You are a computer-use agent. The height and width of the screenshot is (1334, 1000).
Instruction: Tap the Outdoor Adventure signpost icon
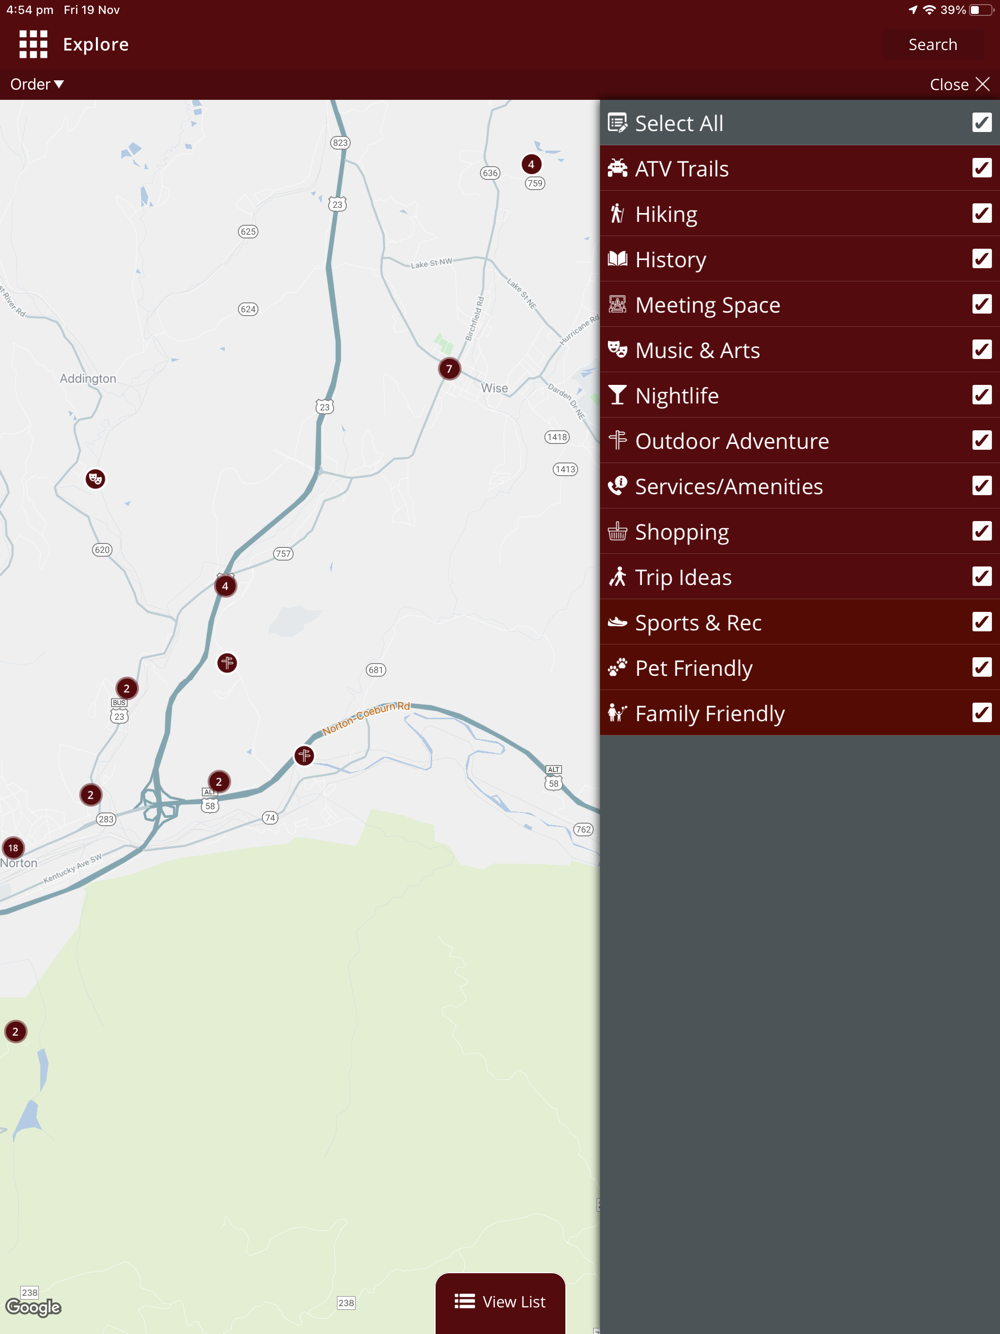click(618, 440)
